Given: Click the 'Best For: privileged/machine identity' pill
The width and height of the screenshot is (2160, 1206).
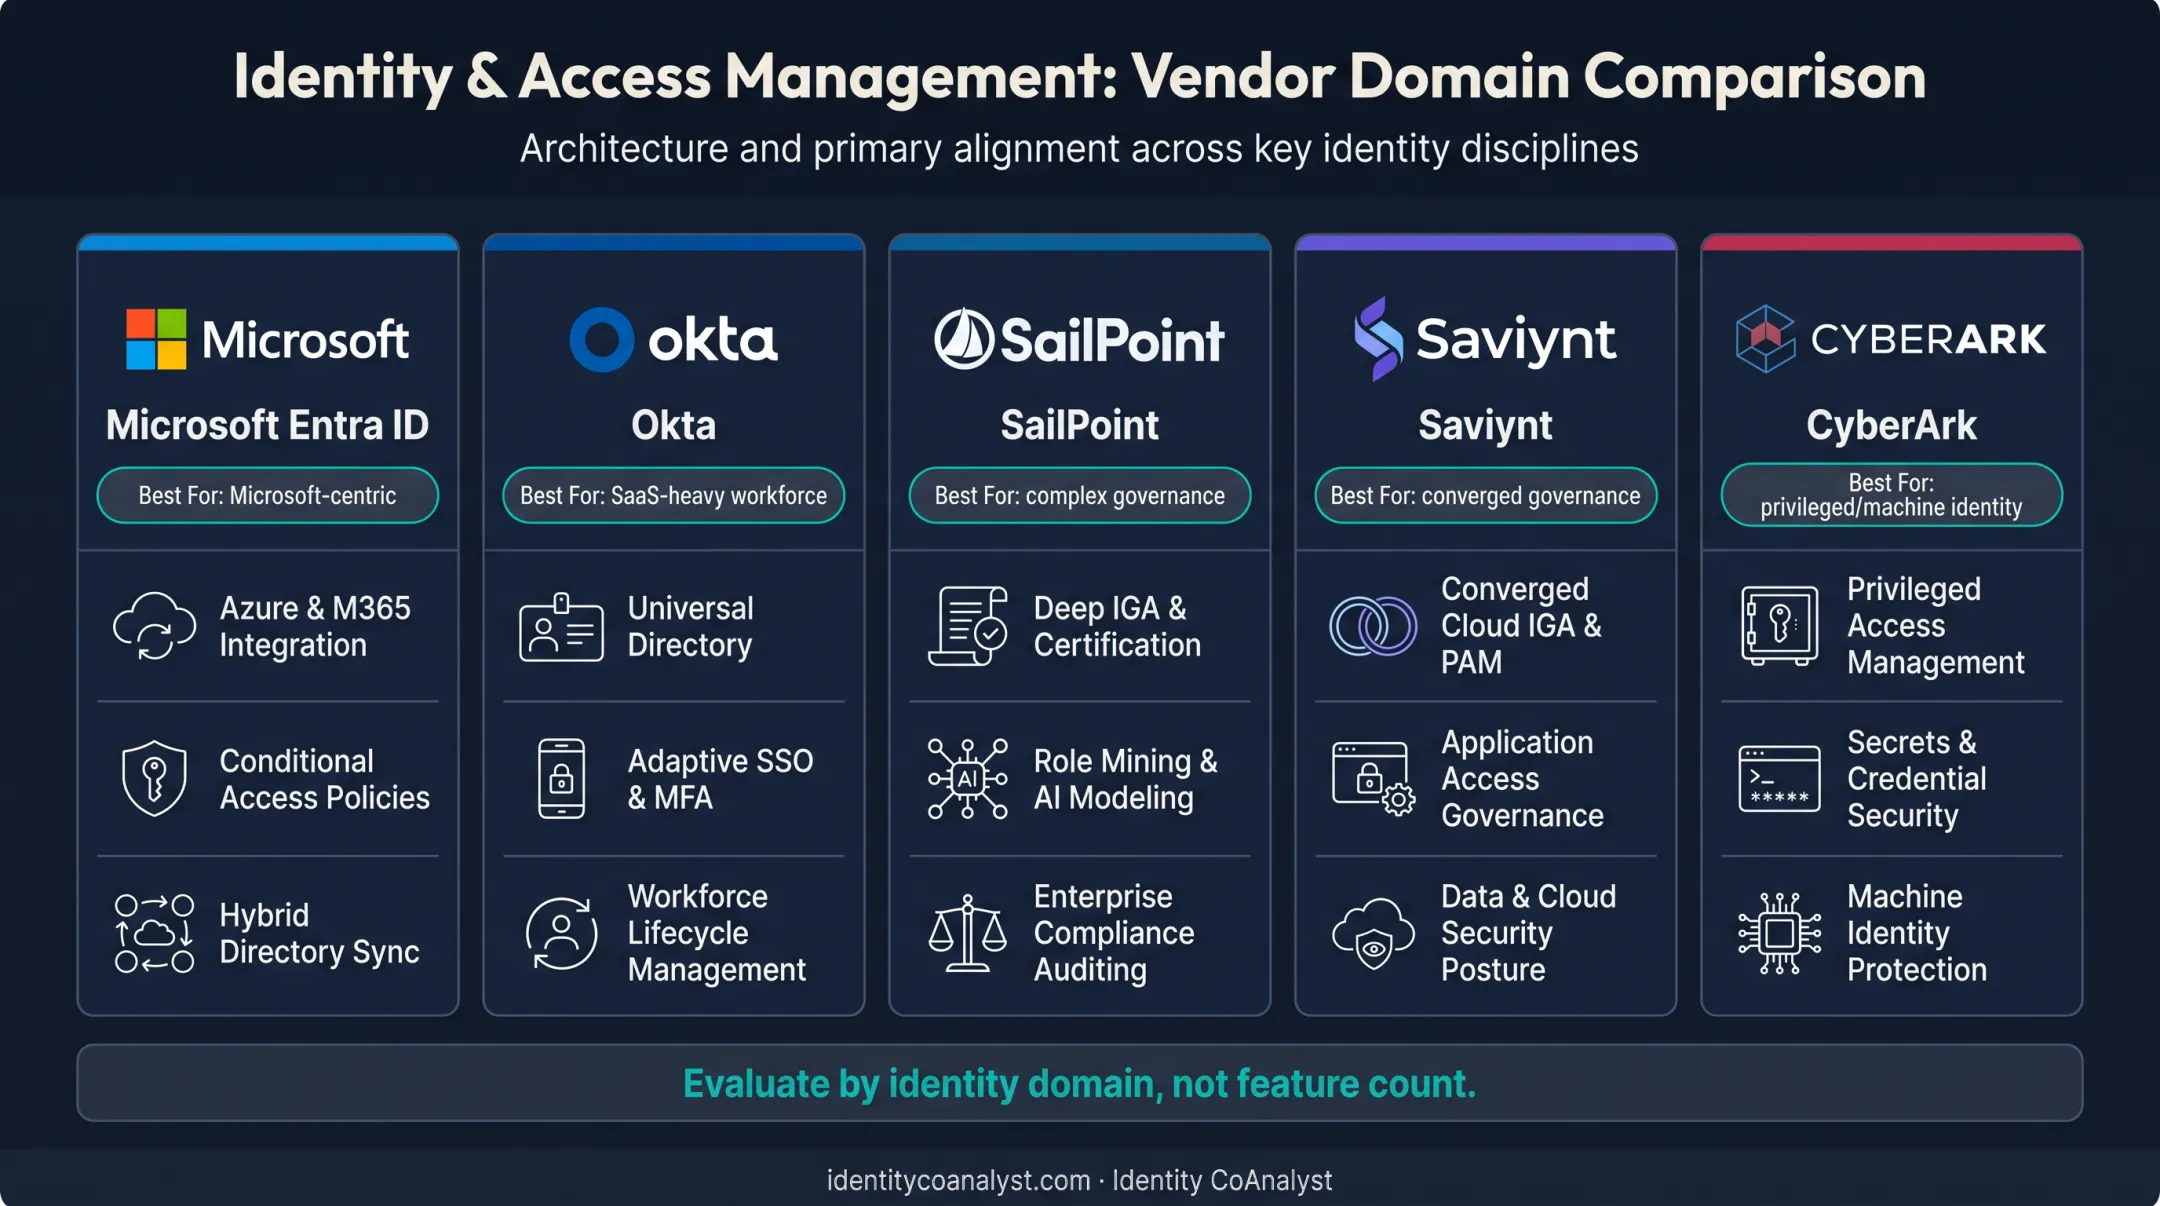Looking at the screenshot, I should pos(1892,495).
